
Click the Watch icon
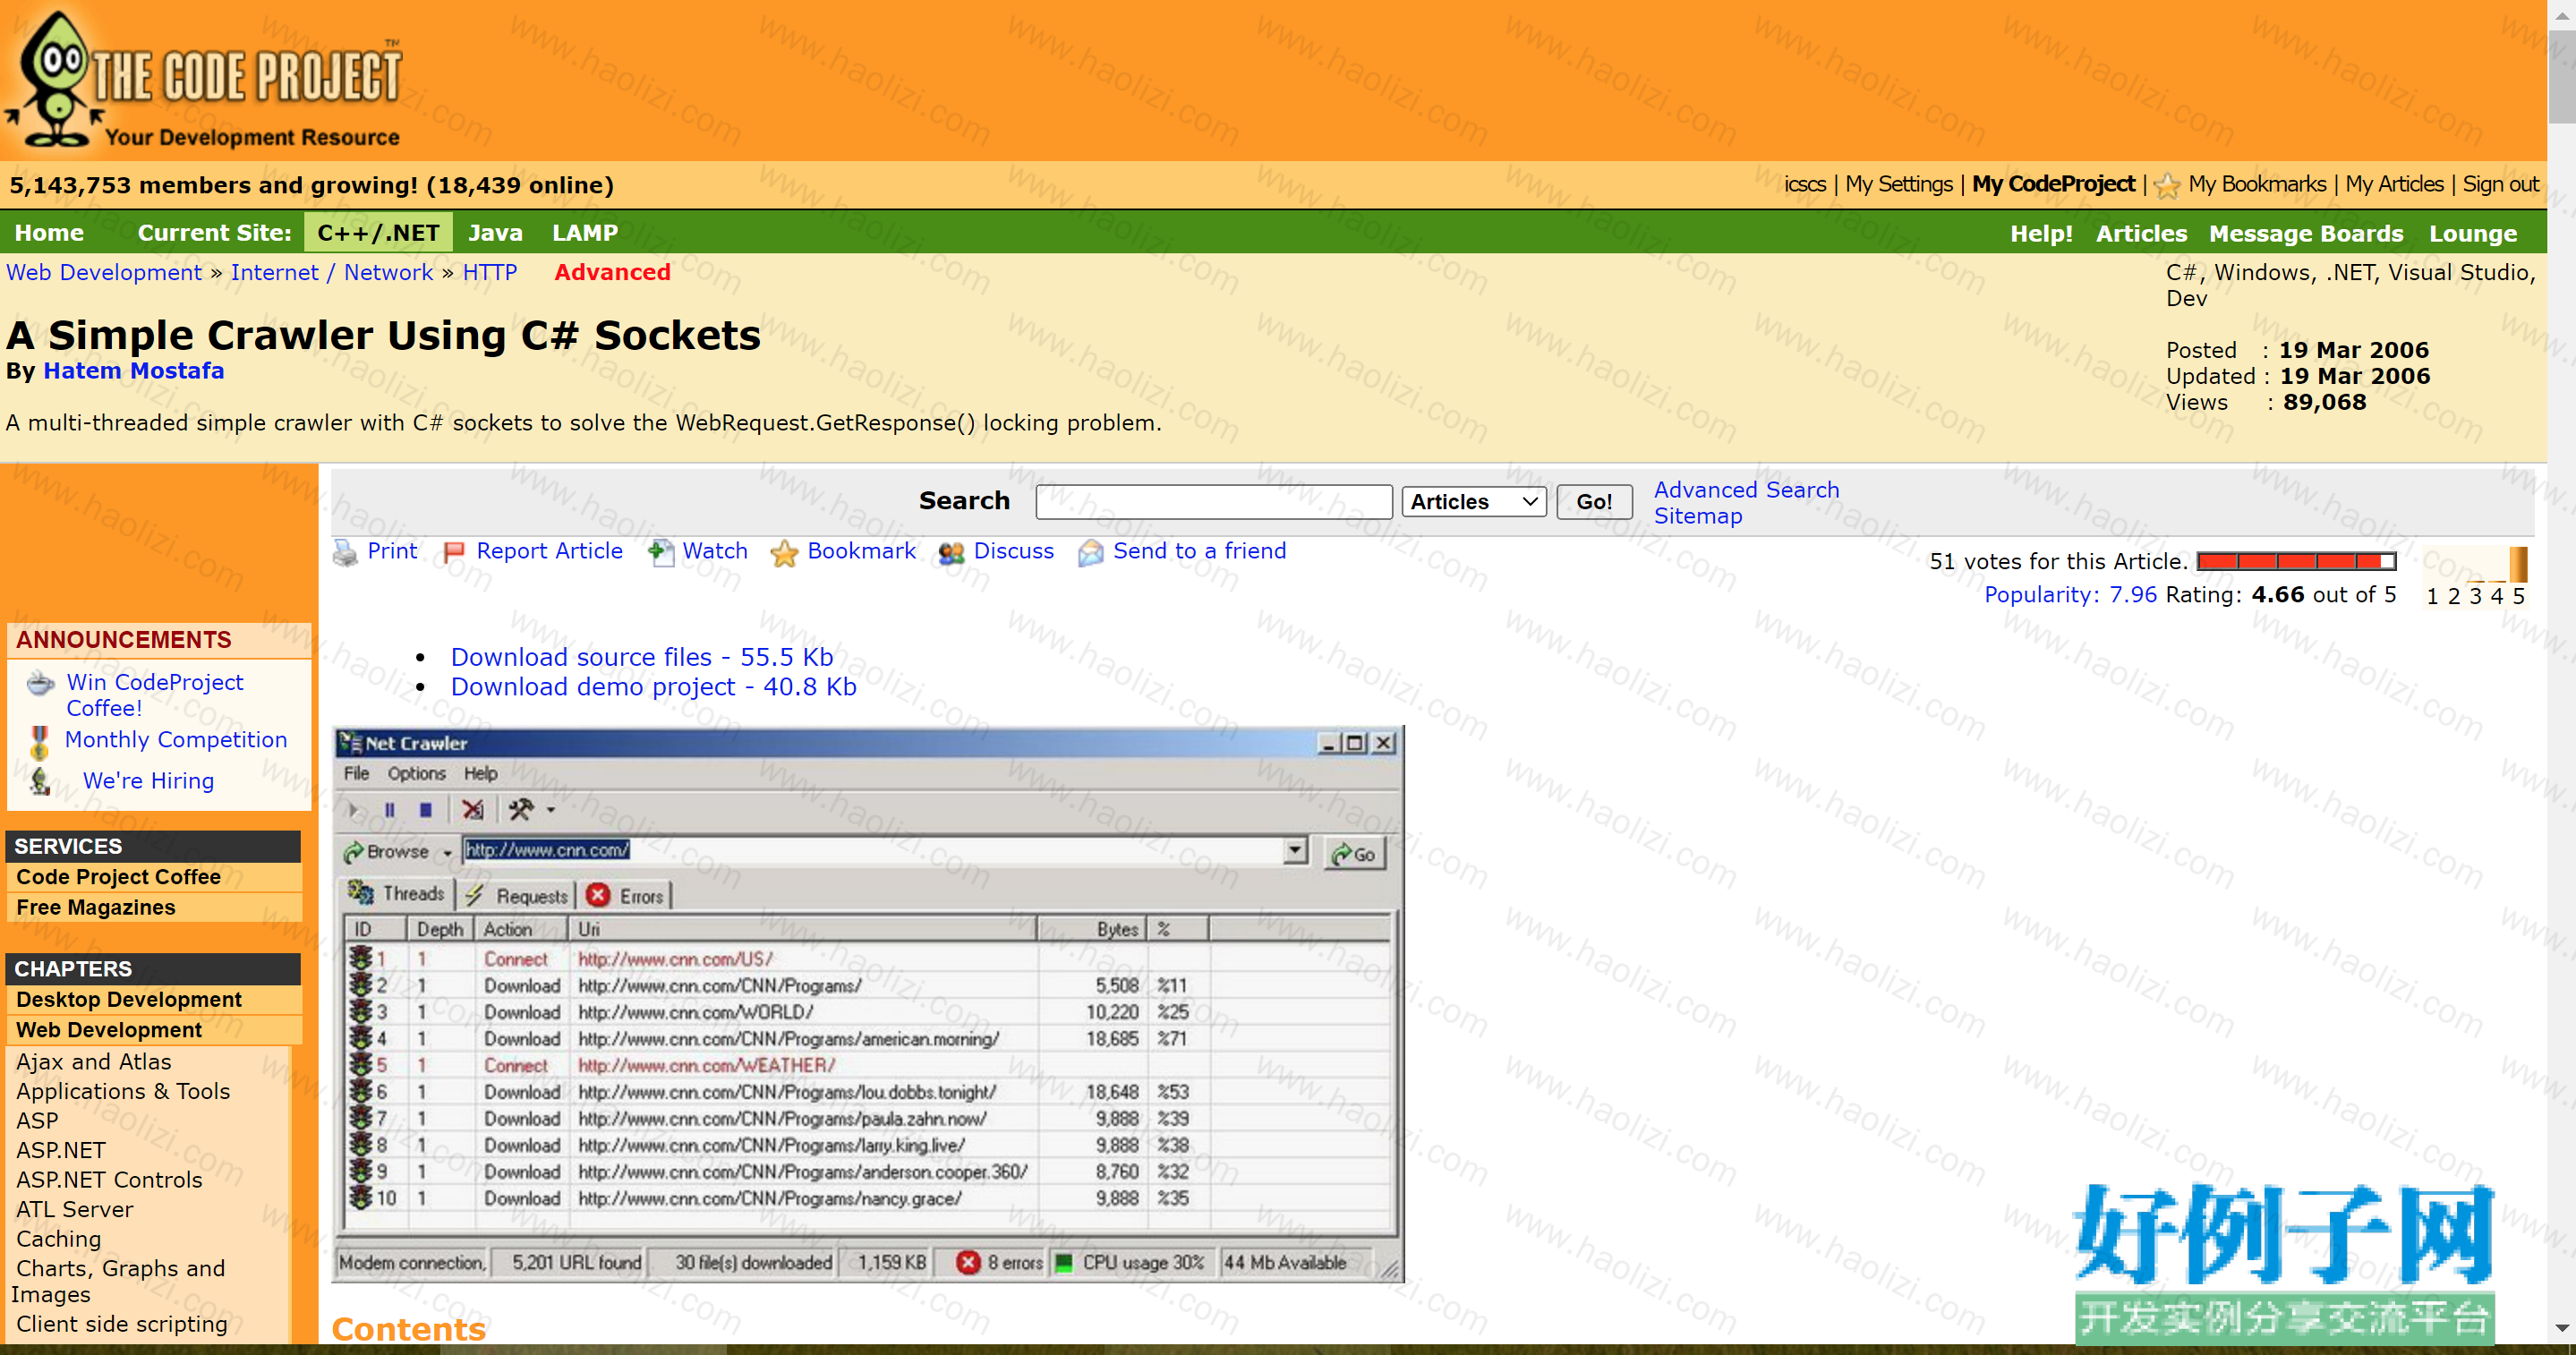tap(660, 552)
